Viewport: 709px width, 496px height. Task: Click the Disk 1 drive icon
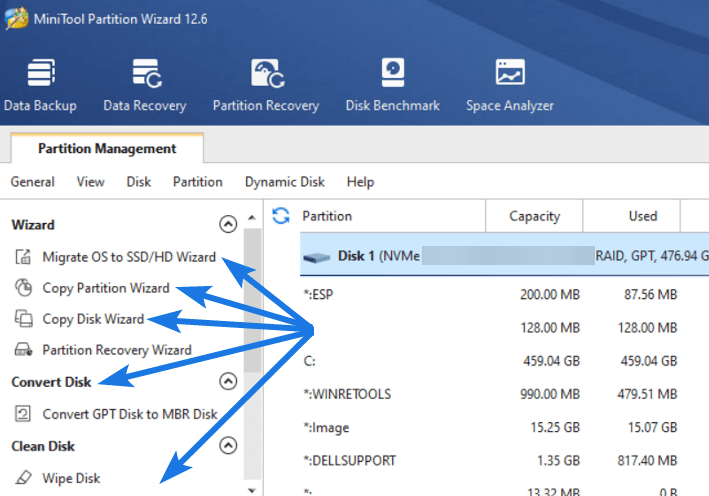click(x=317, y=257)
